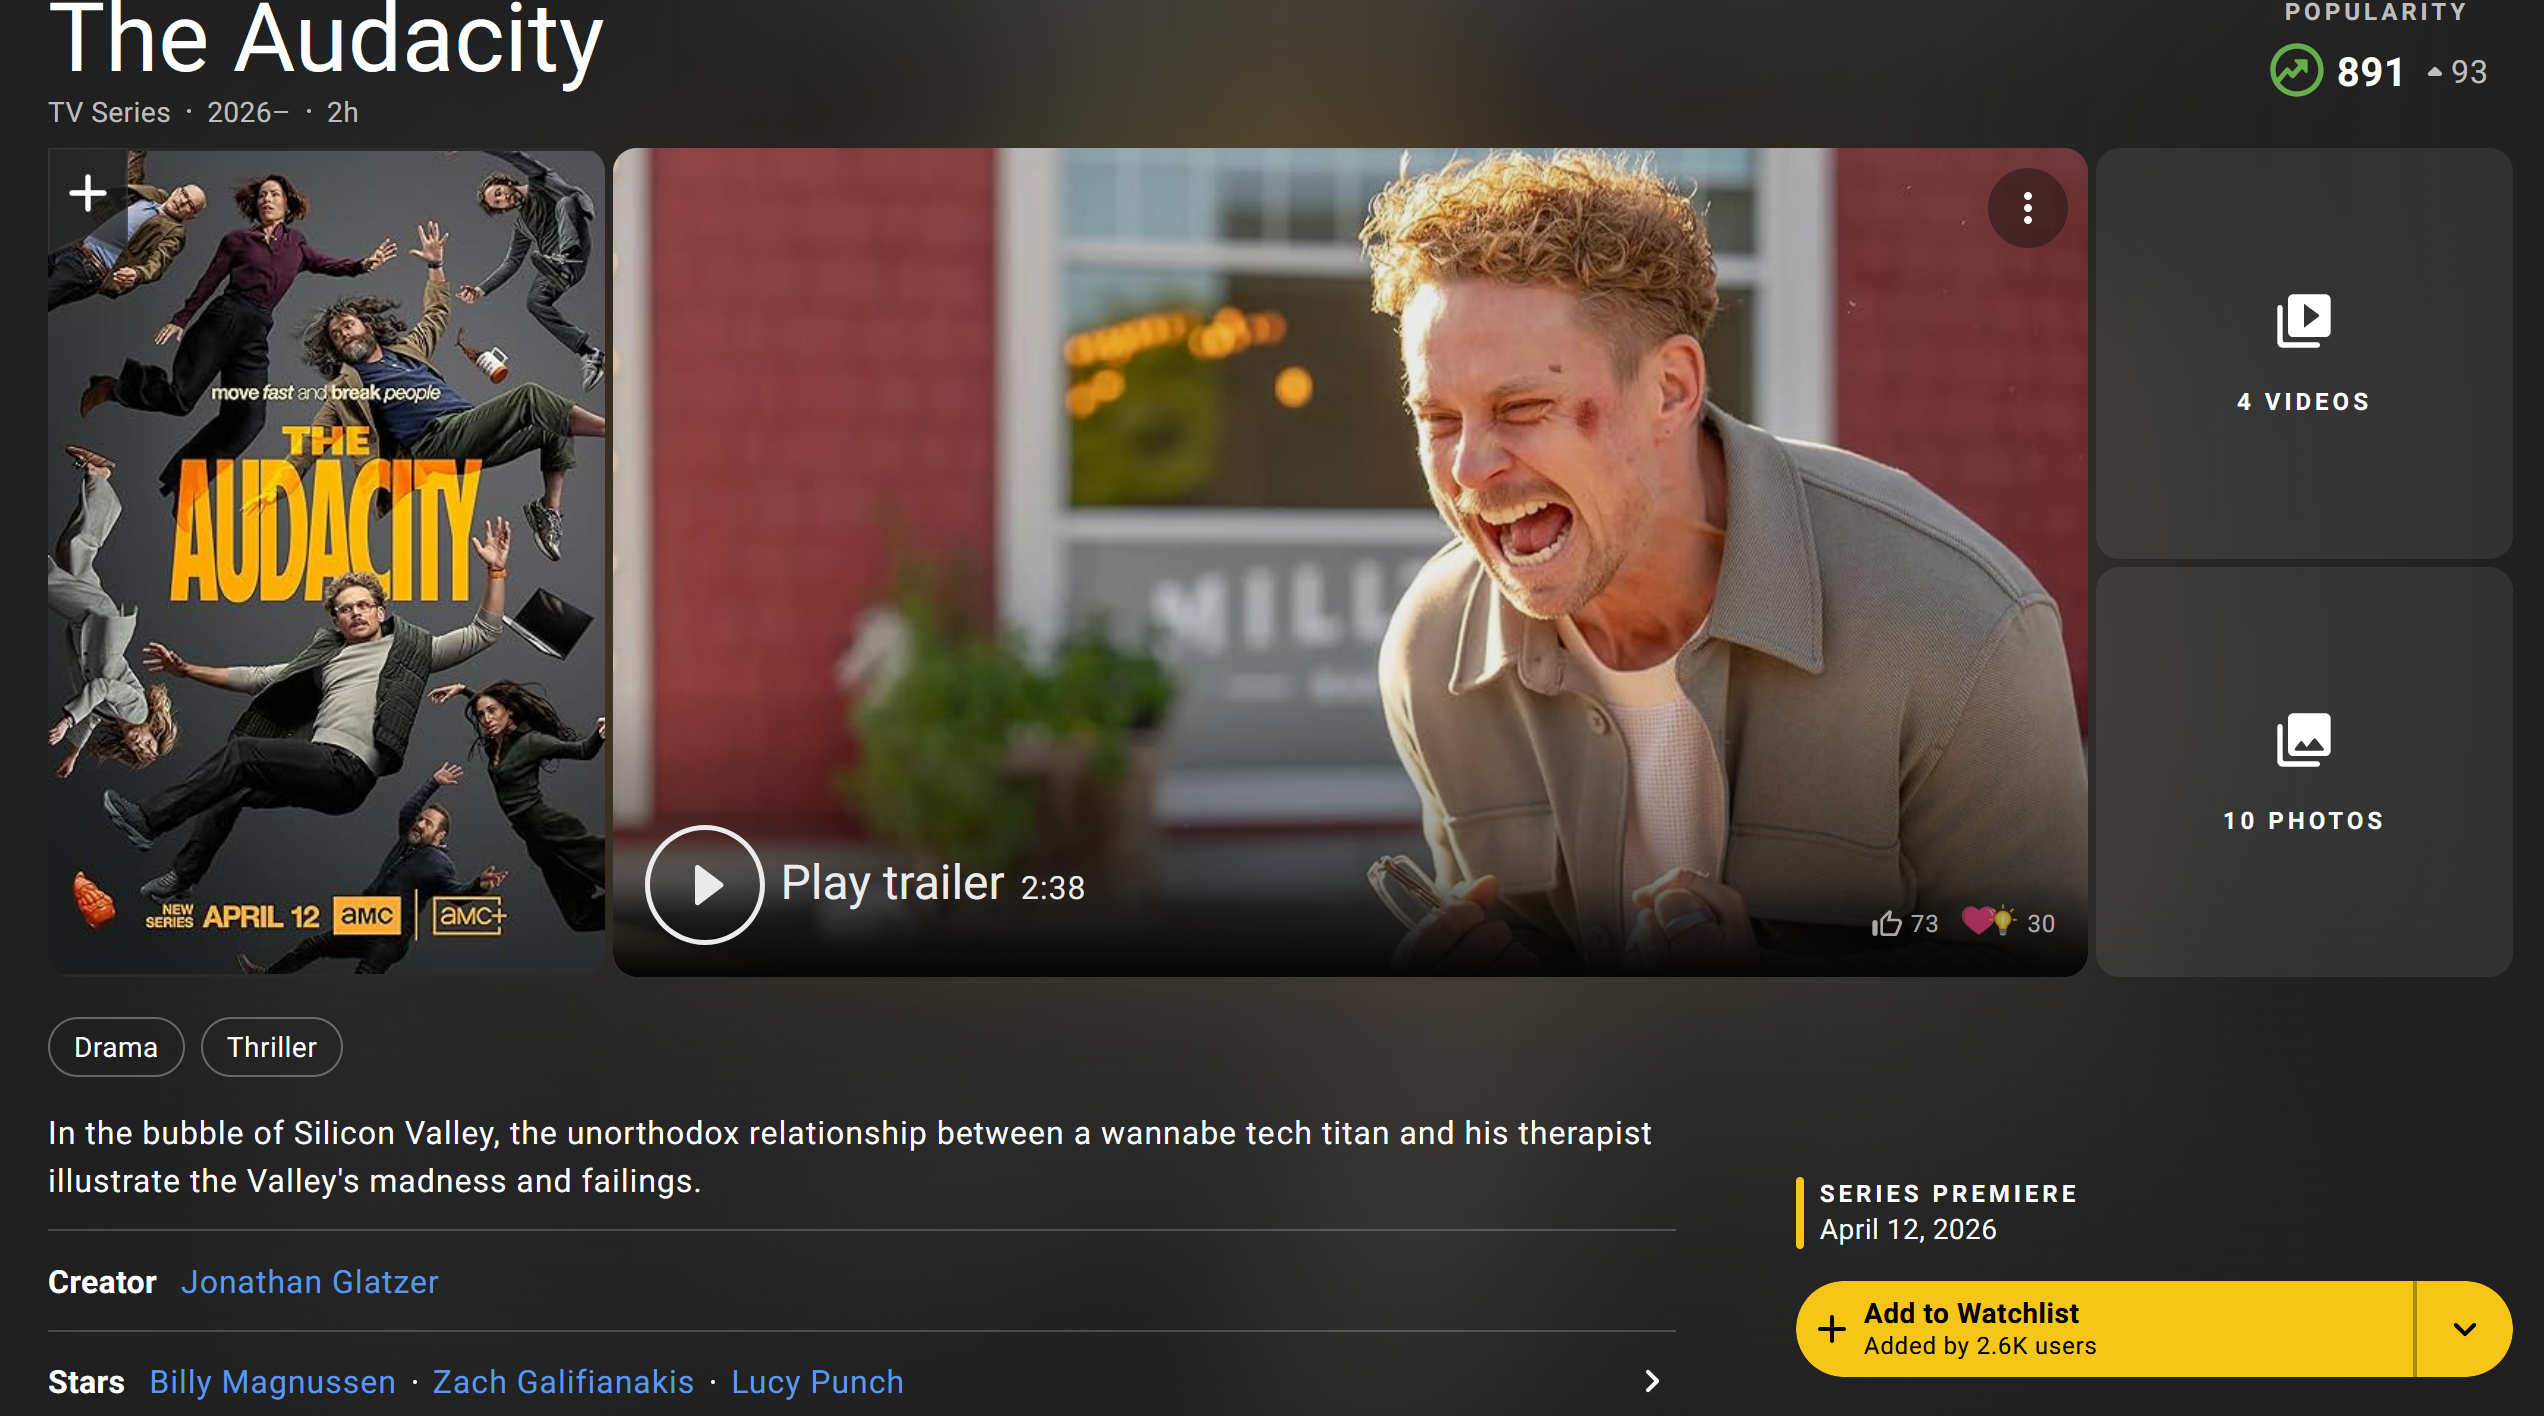
Task: Play the trailer with the circular play button
Action: coord(704,885)
